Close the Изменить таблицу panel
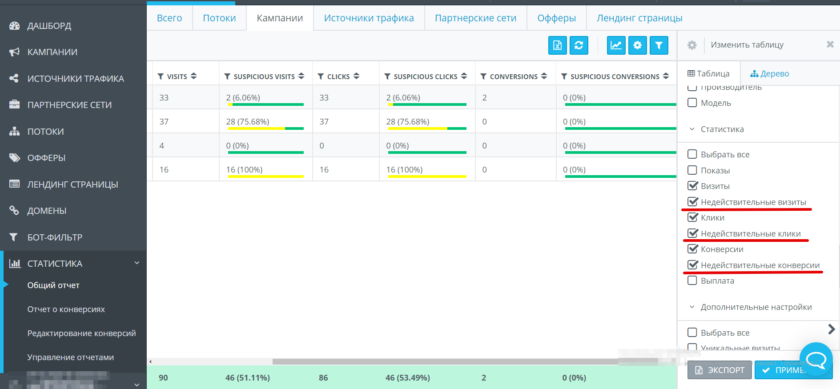The width and height of the screenshot is (840, 389). point(830,44)
